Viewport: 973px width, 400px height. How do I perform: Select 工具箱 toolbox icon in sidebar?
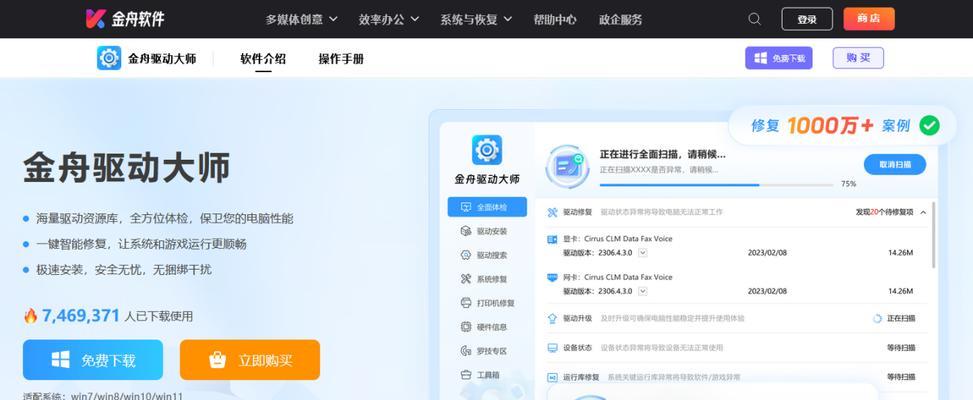466,375
